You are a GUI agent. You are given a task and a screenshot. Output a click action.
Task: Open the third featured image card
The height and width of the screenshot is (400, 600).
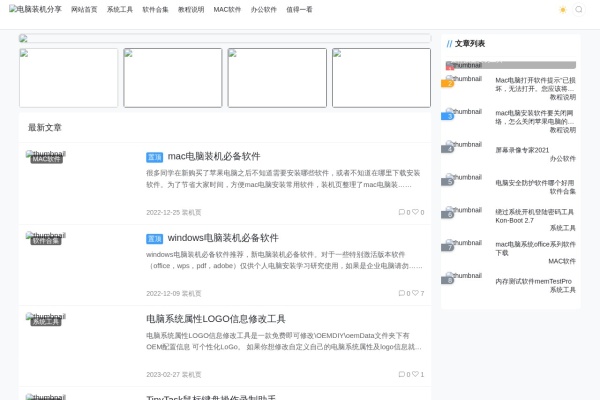click(277, 78)
